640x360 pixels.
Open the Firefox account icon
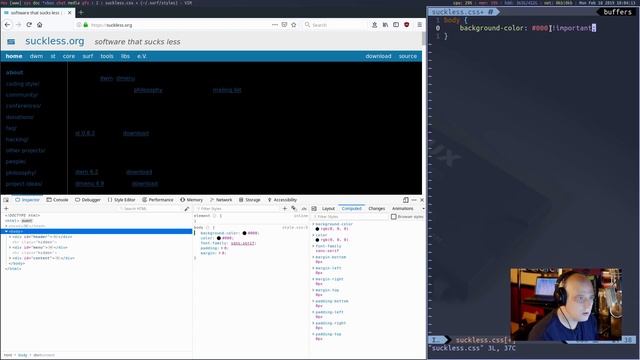point(374,25)
